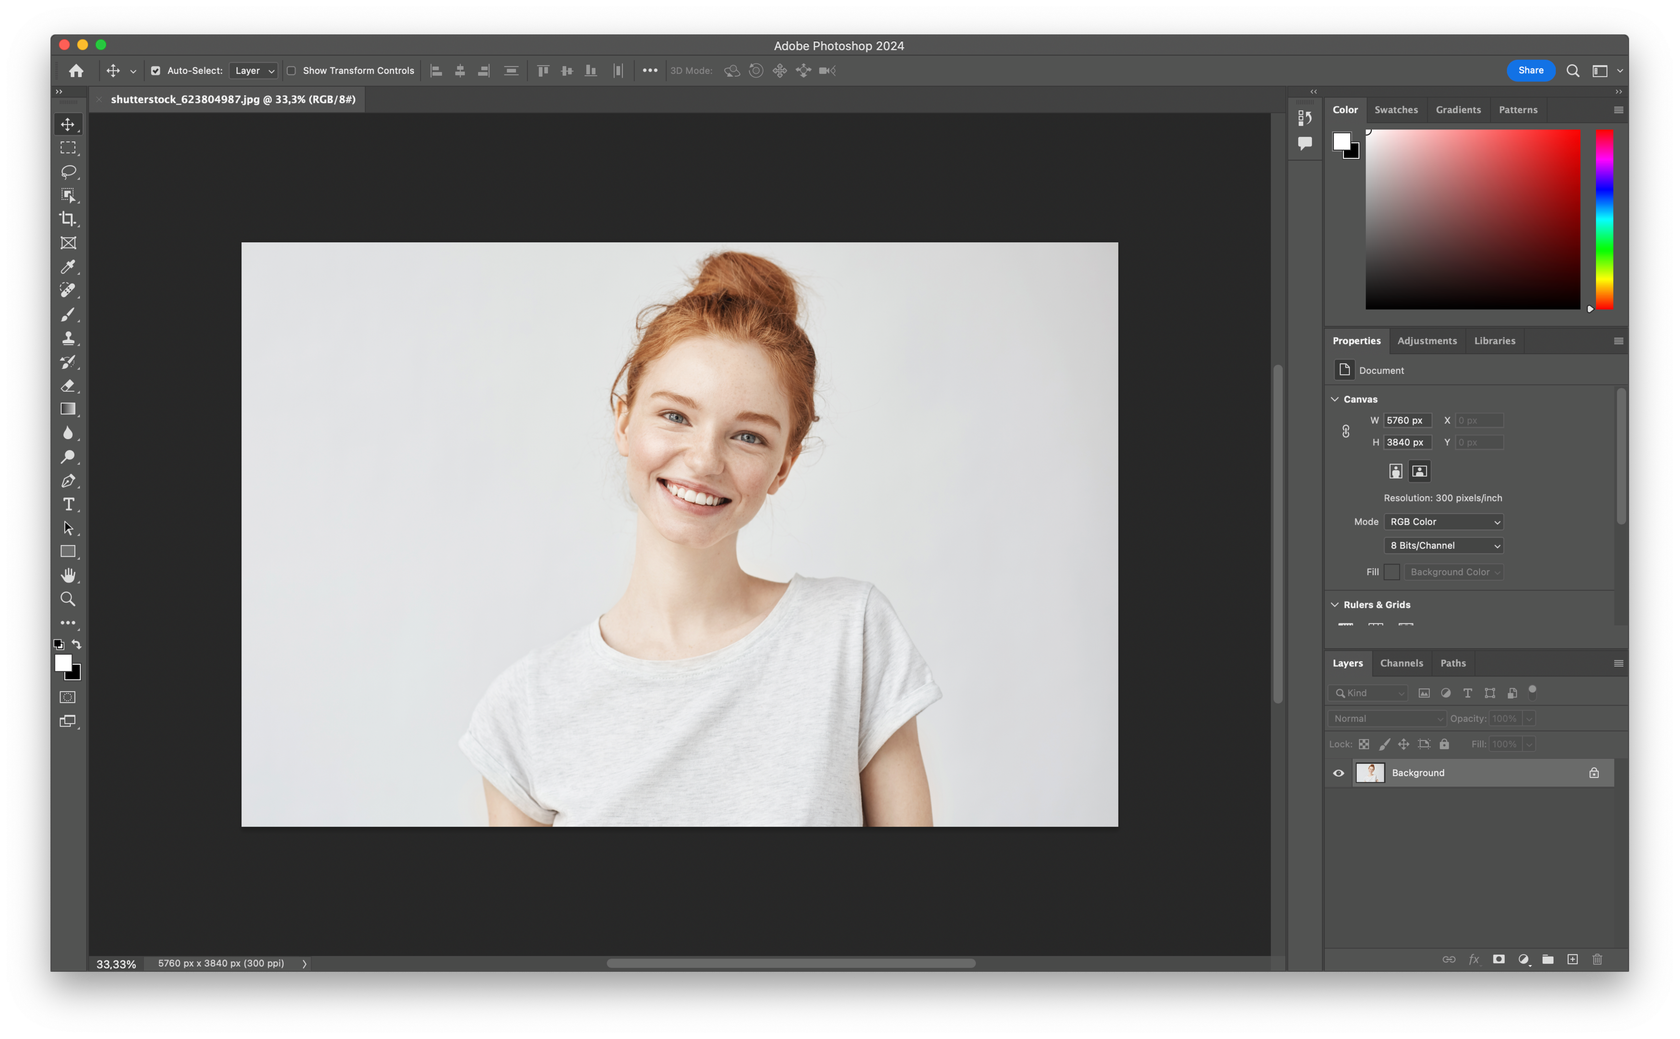This screenshot has width=1680, height=1039.
Task: Select the Clone Stamp tool
Action: pos(68,339)
